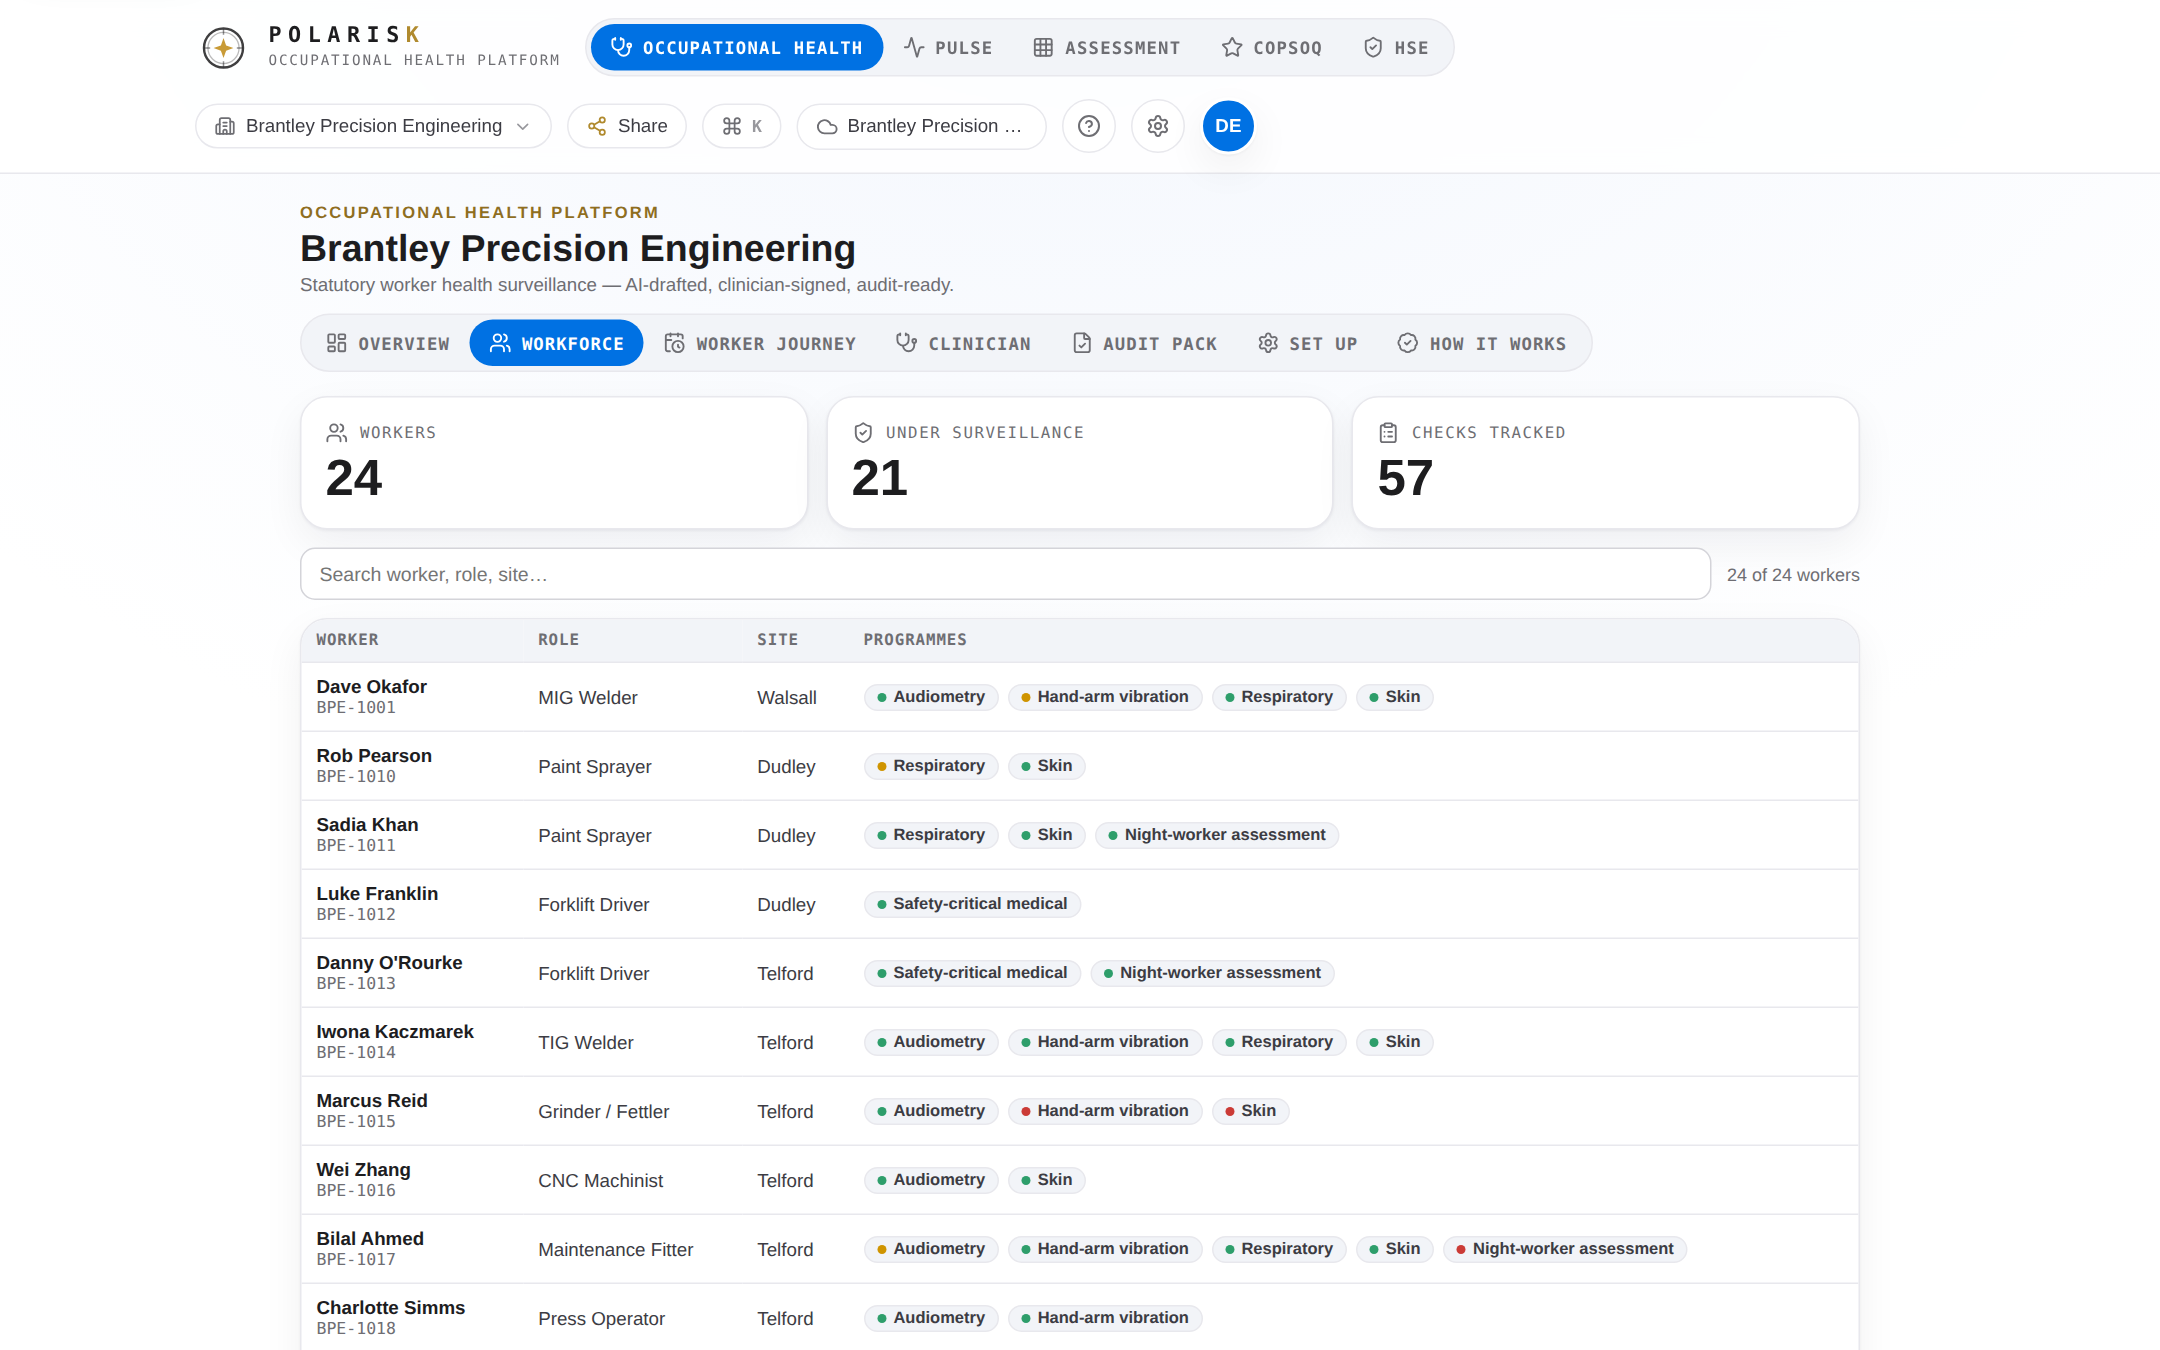Click Danny O'Rourke's Night-worker assessment tag
This screenshot has width=2160, height=1350.
[x=1213, y=973]
